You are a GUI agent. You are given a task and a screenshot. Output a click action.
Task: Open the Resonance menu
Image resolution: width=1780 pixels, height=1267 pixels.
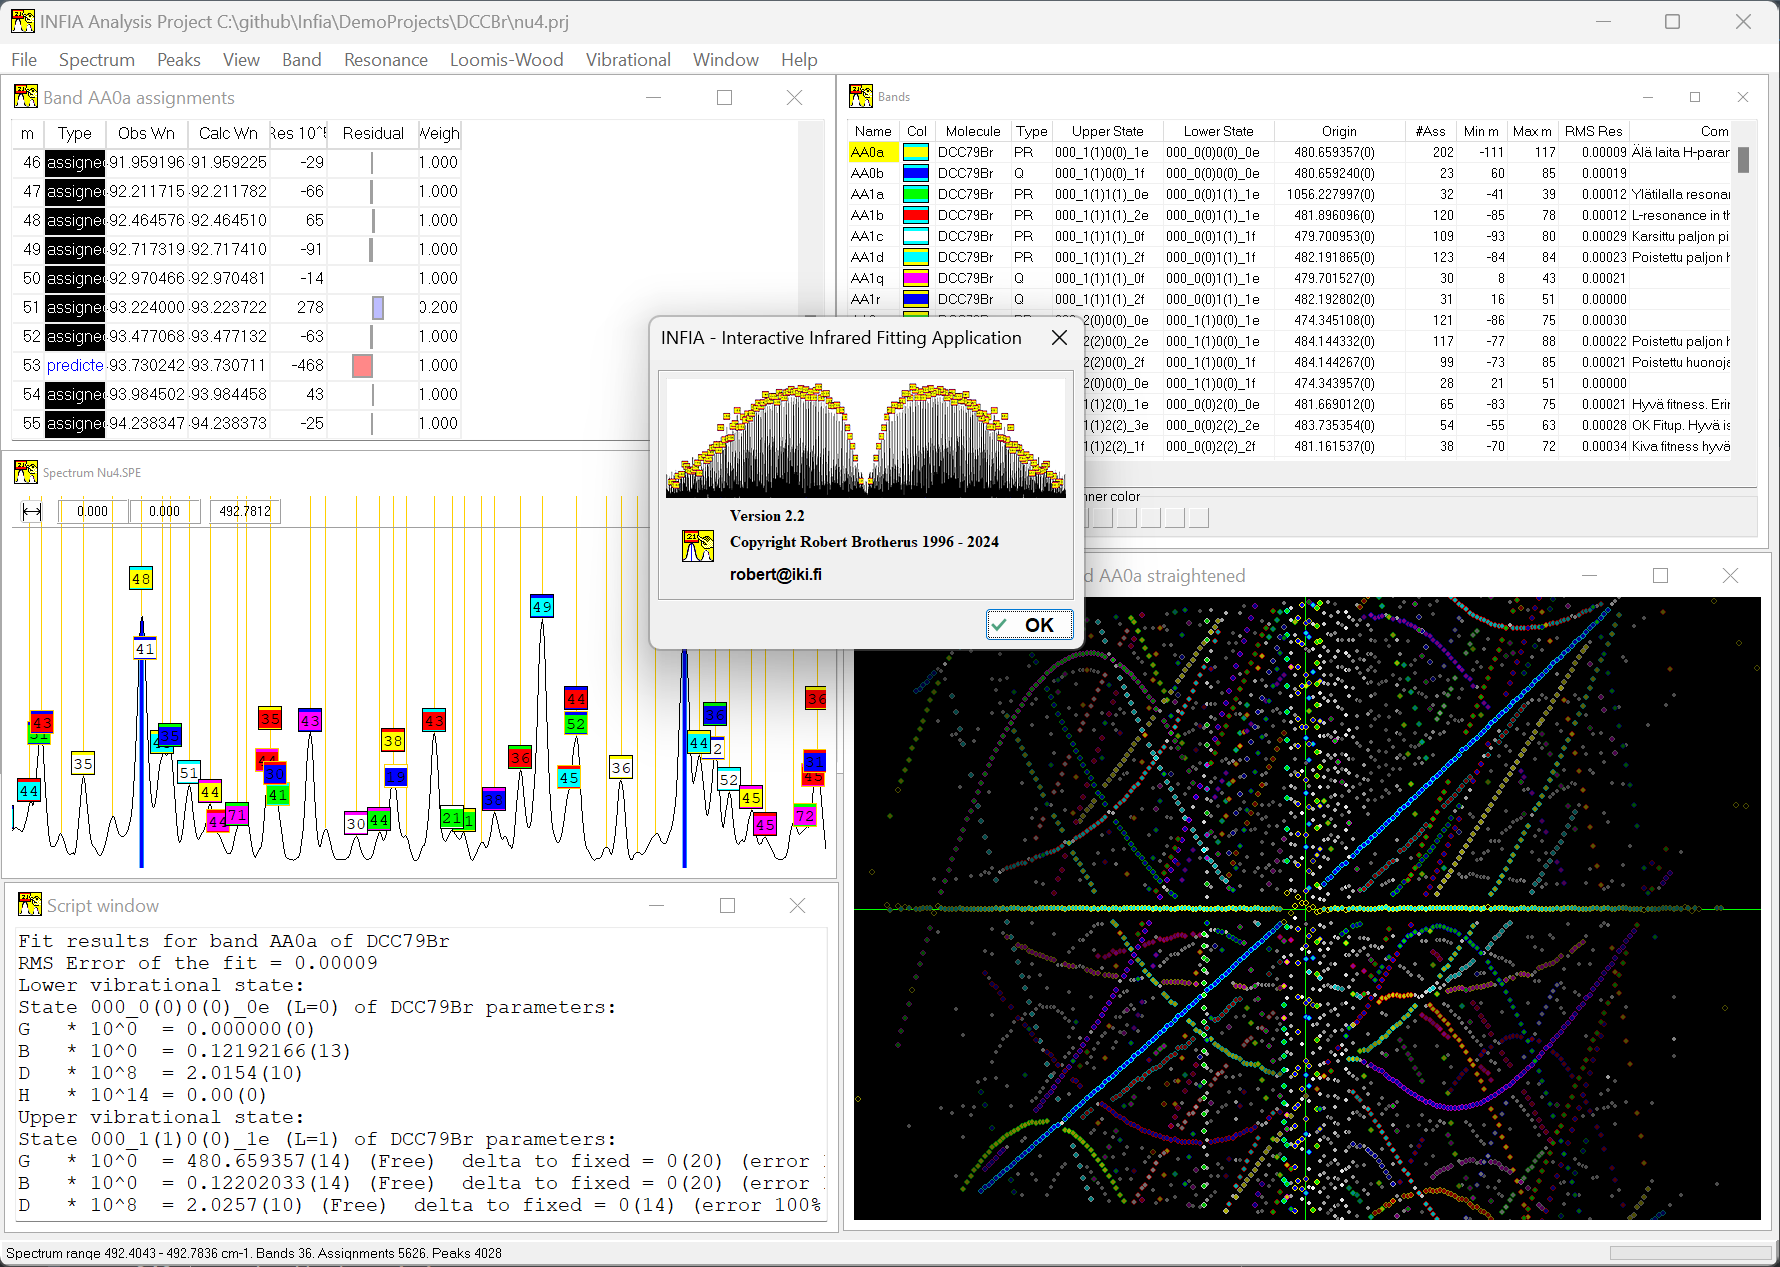coord(385,60)
